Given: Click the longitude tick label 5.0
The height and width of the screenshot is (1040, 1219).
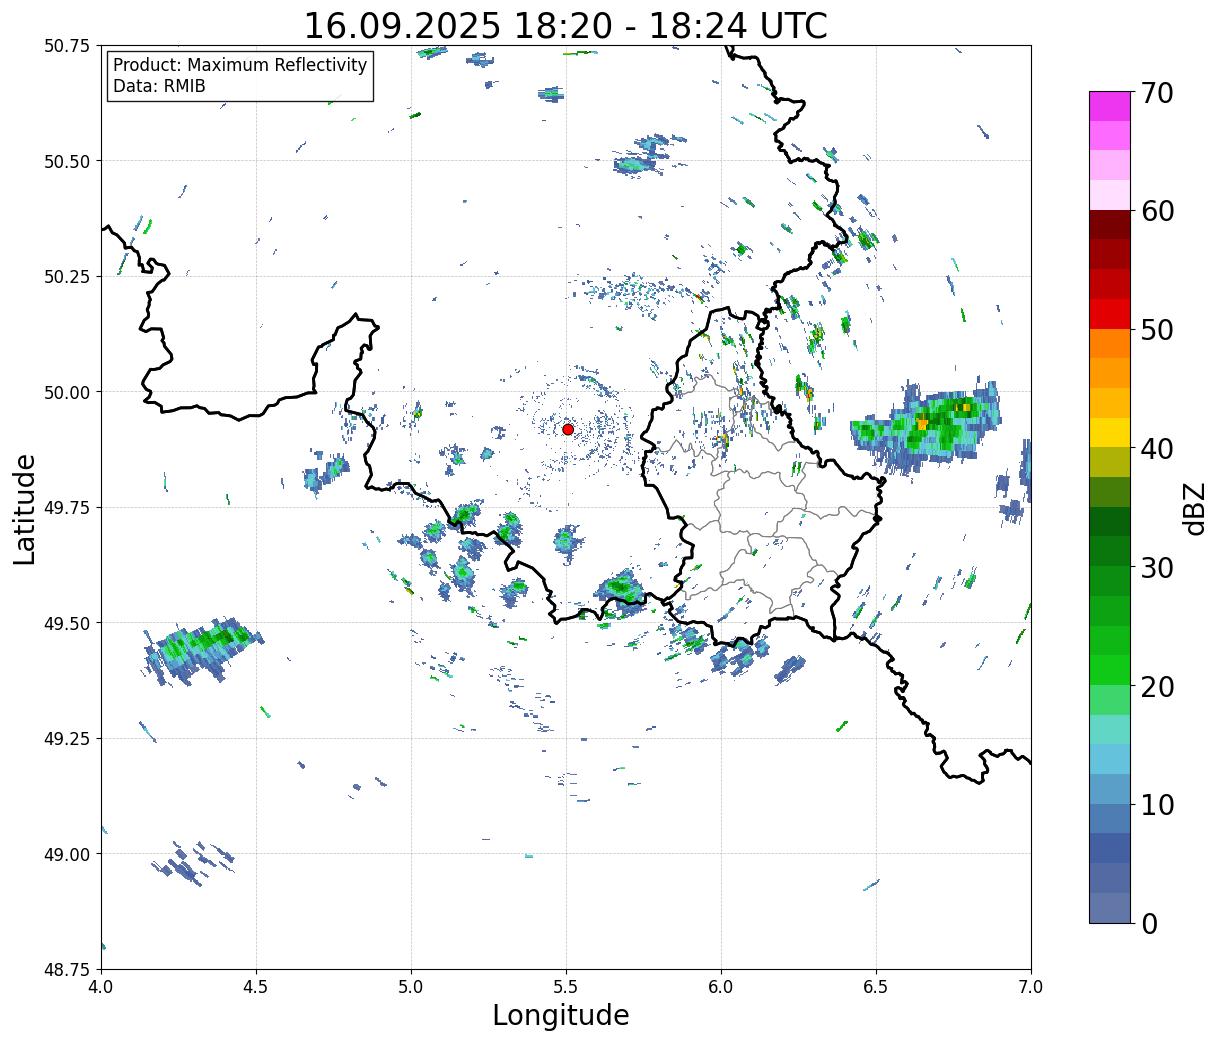Looking at the screenshot, I should click(x=411, y=987).
